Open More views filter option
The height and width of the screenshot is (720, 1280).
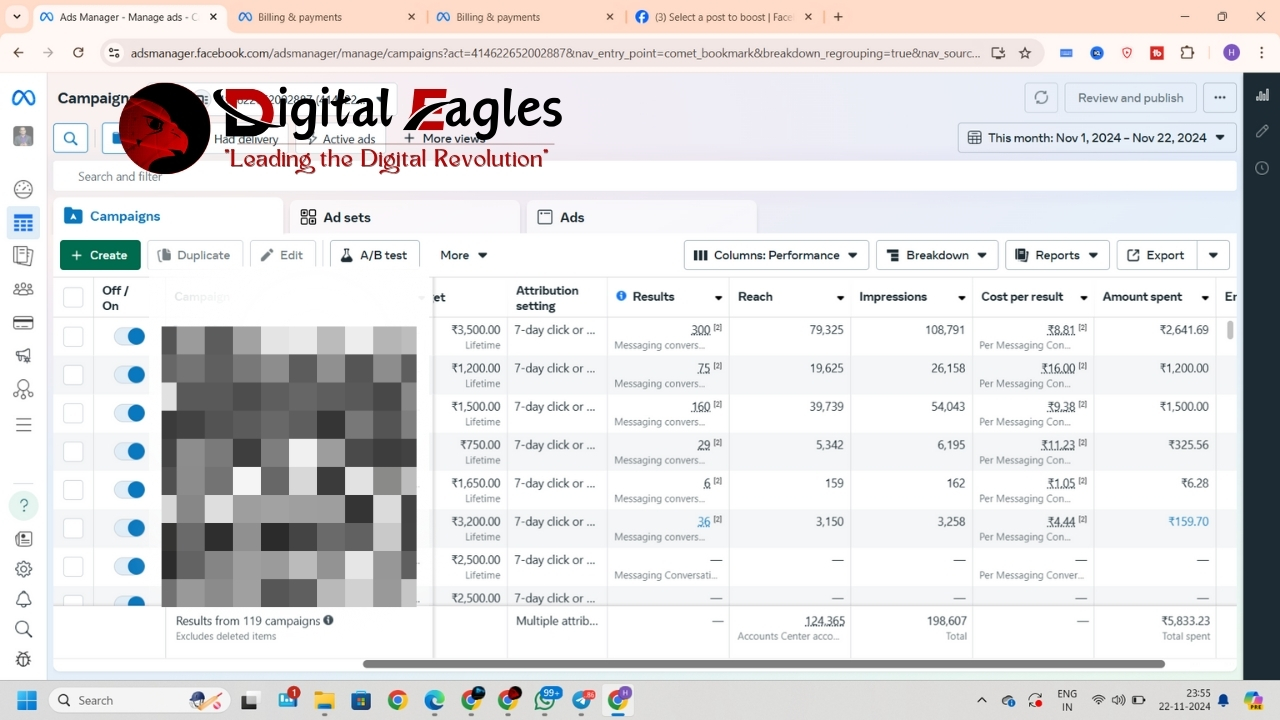pyautogui.click(x=444, y=139)
